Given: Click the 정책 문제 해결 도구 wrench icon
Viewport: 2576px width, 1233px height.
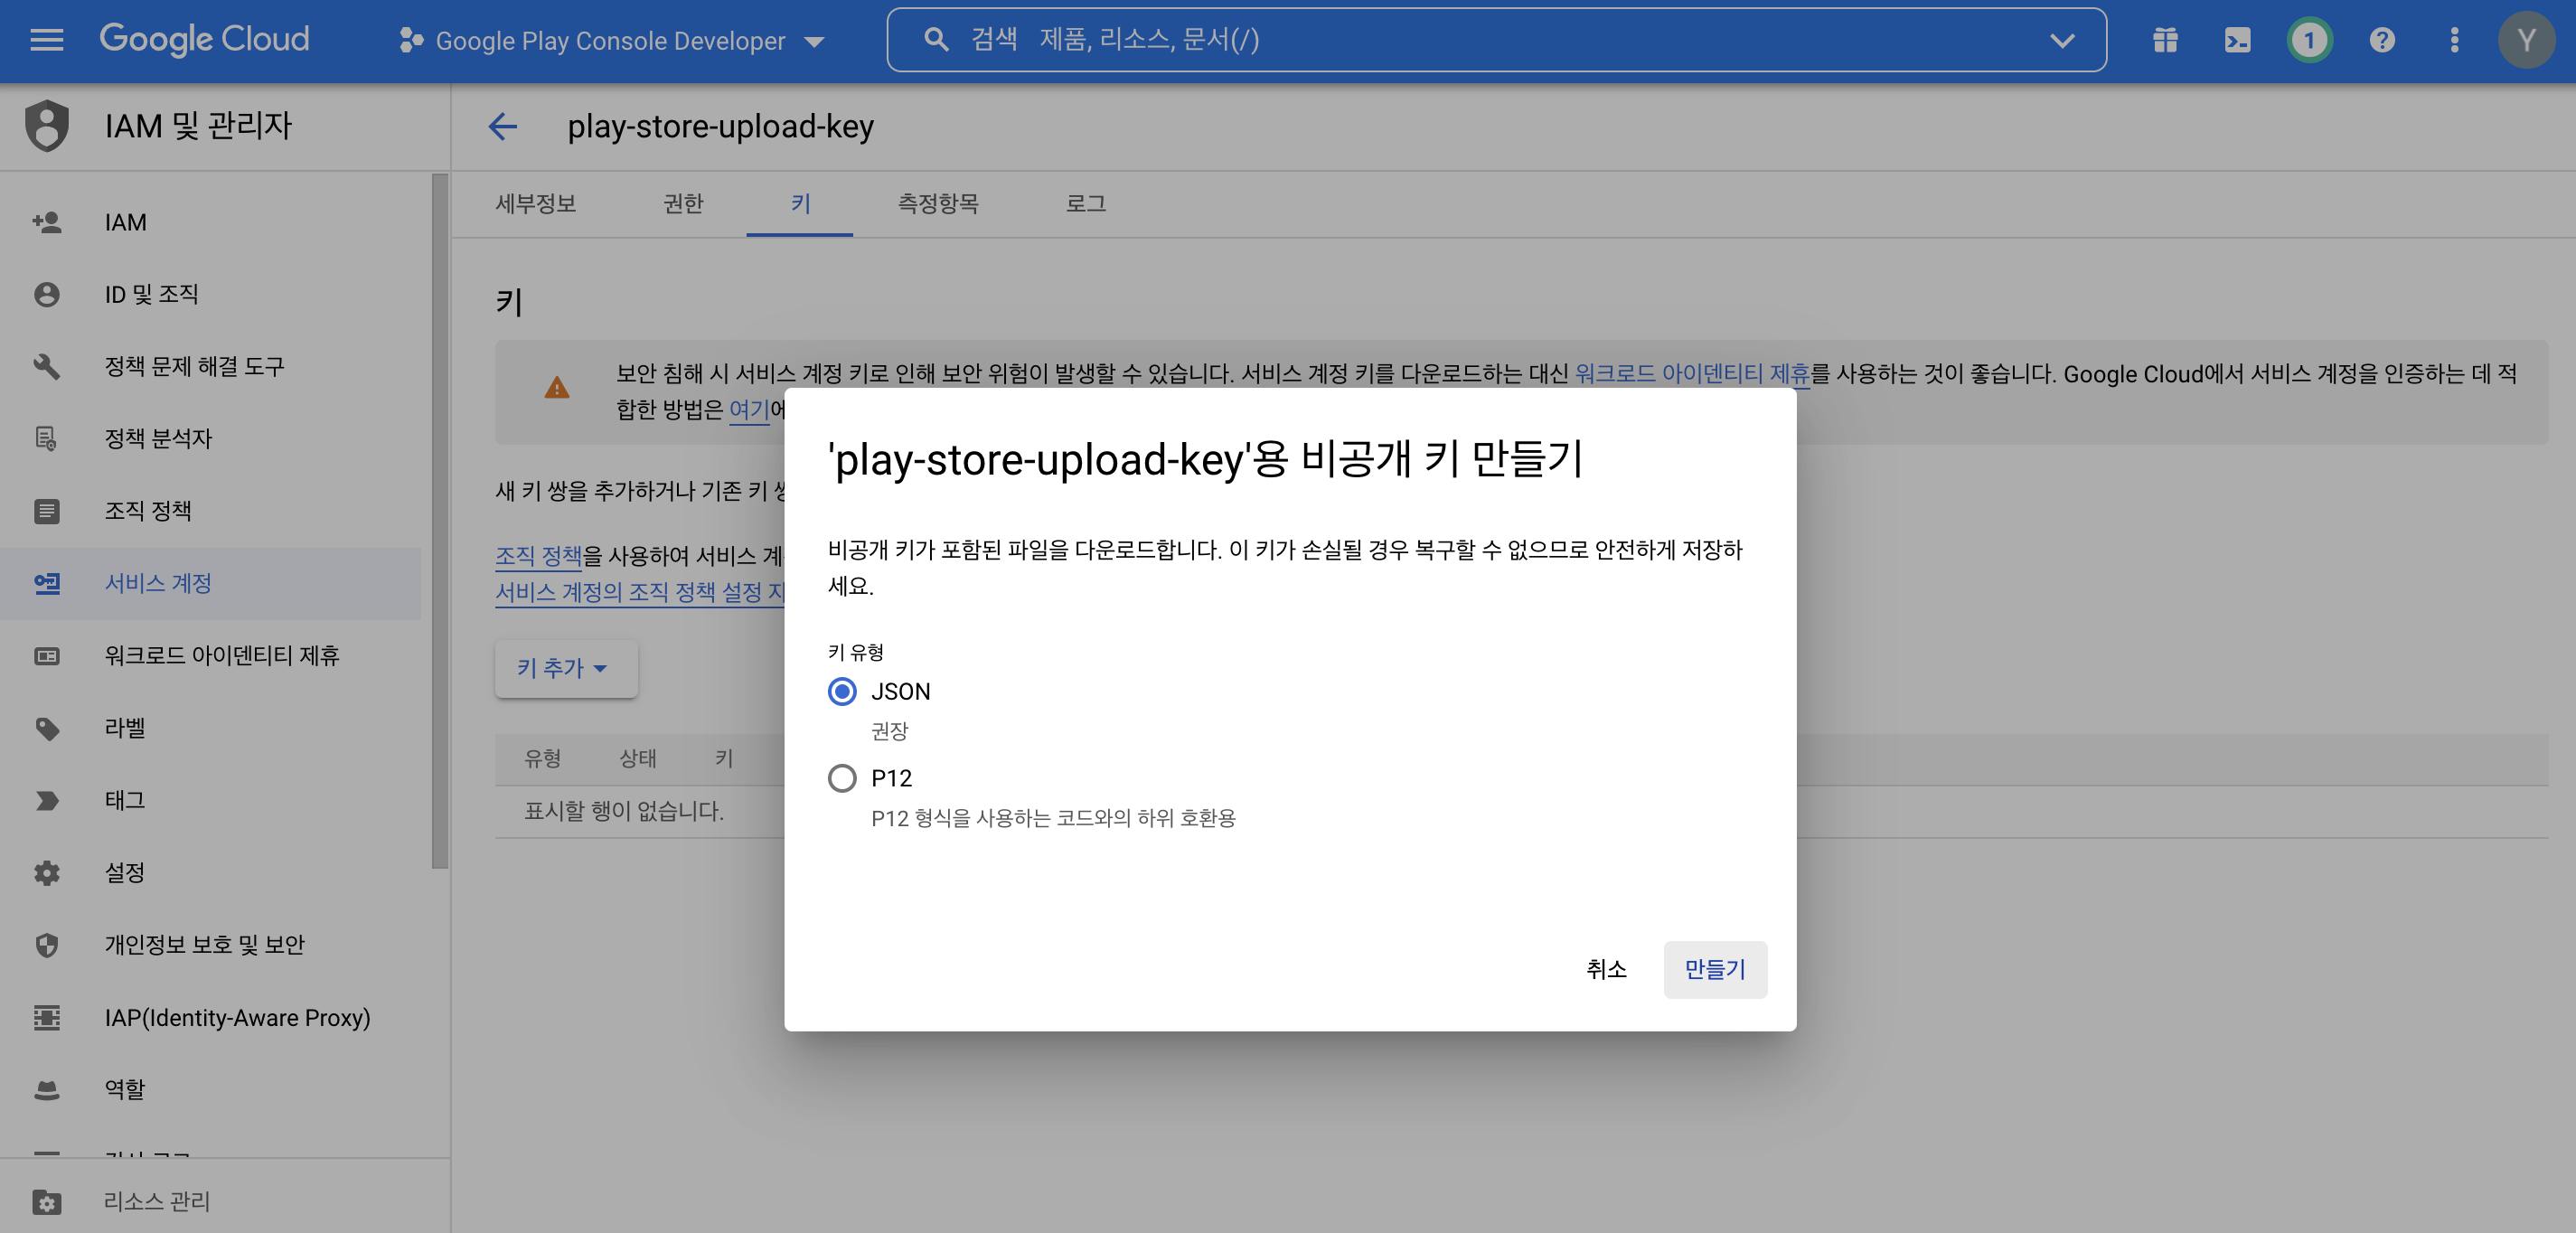Looking at the screenshot, I should (47, 366).
